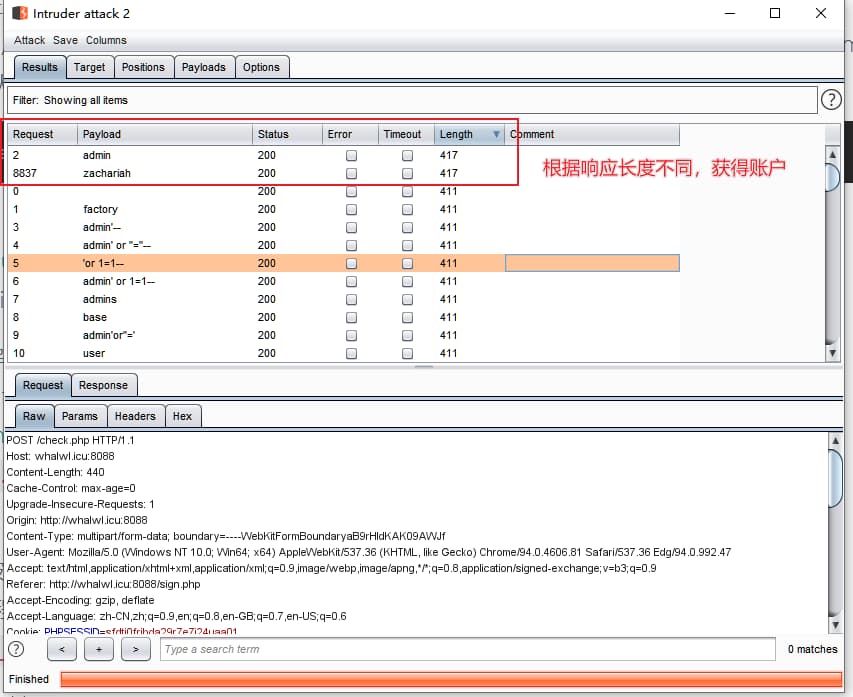The width and height of the screenshot is (853, 697).
Task: Click the POST /check.php HTTP/1.1 line
Action: pyautogui.click(x=70, y=440)
